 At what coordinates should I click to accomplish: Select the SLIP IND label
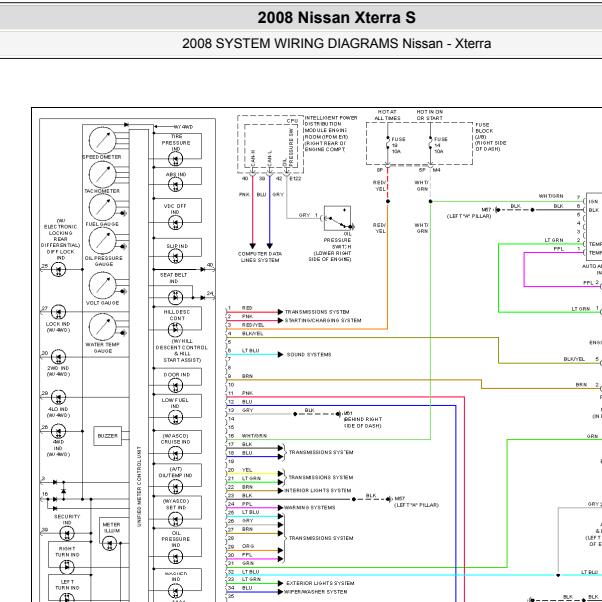[177, 246]
